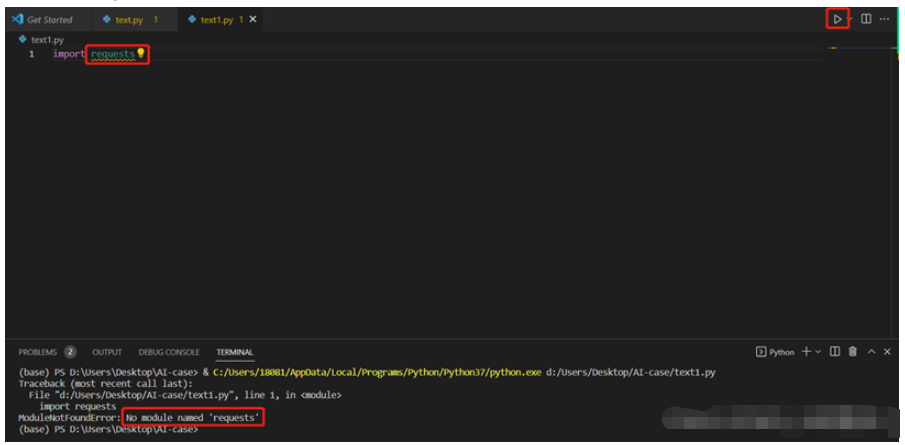Show the DEBUG CONSOLE panel

(169, 352)
